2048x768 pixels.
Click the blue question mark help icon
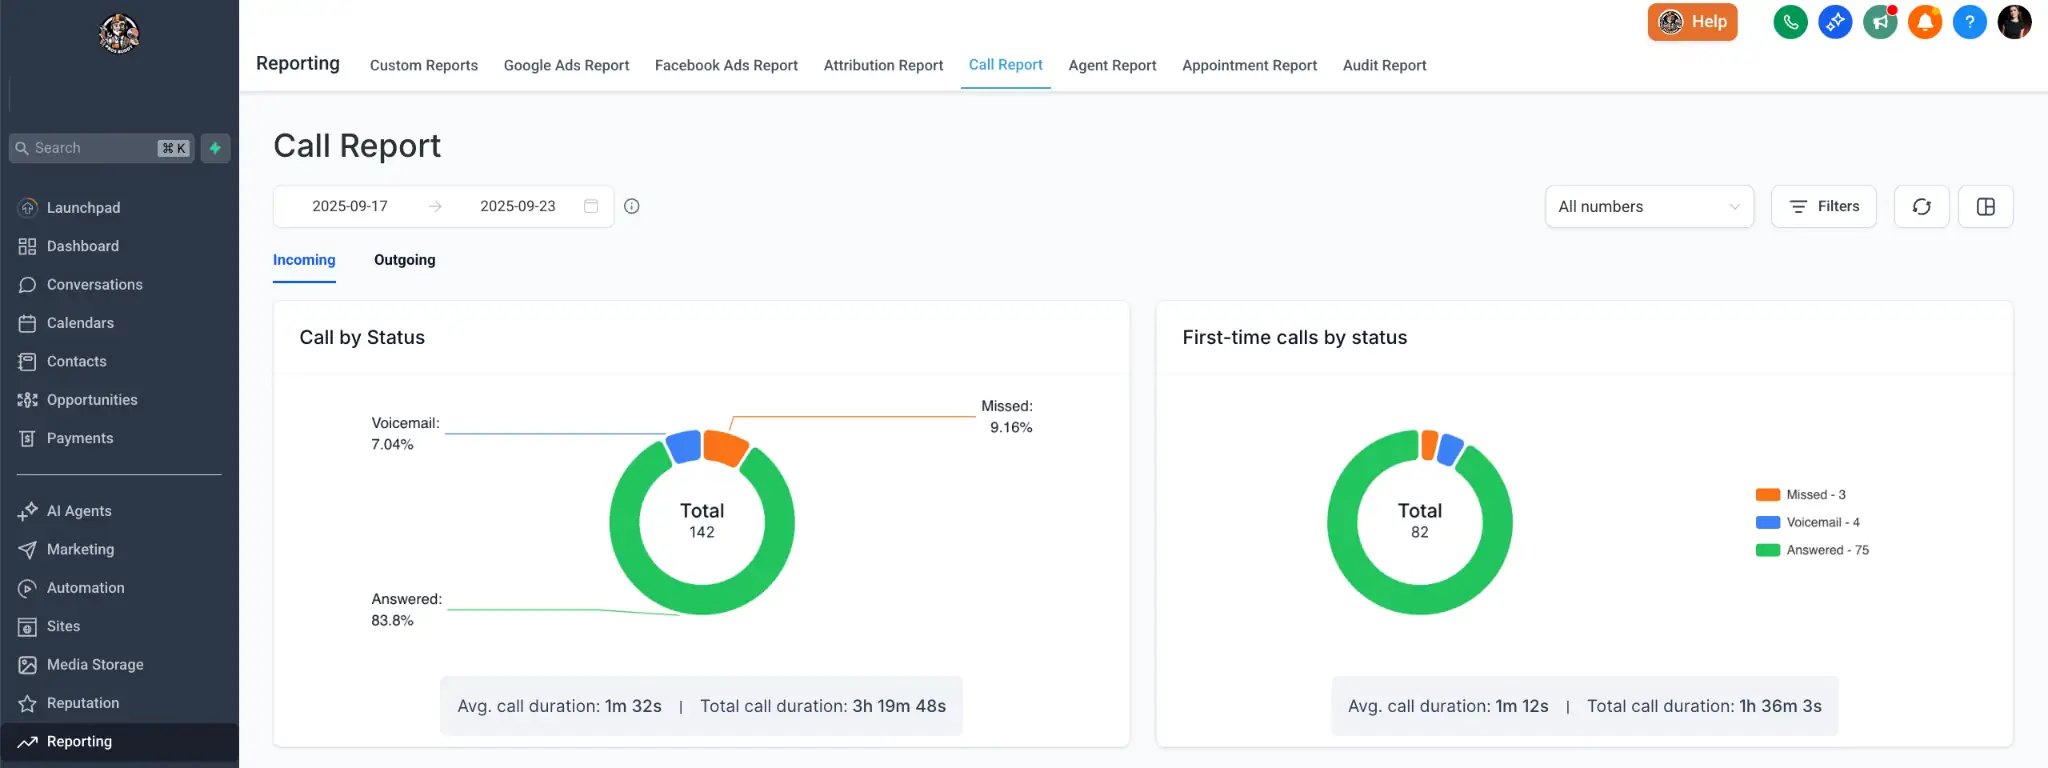pyautogui.click(x=1969, y=22)
